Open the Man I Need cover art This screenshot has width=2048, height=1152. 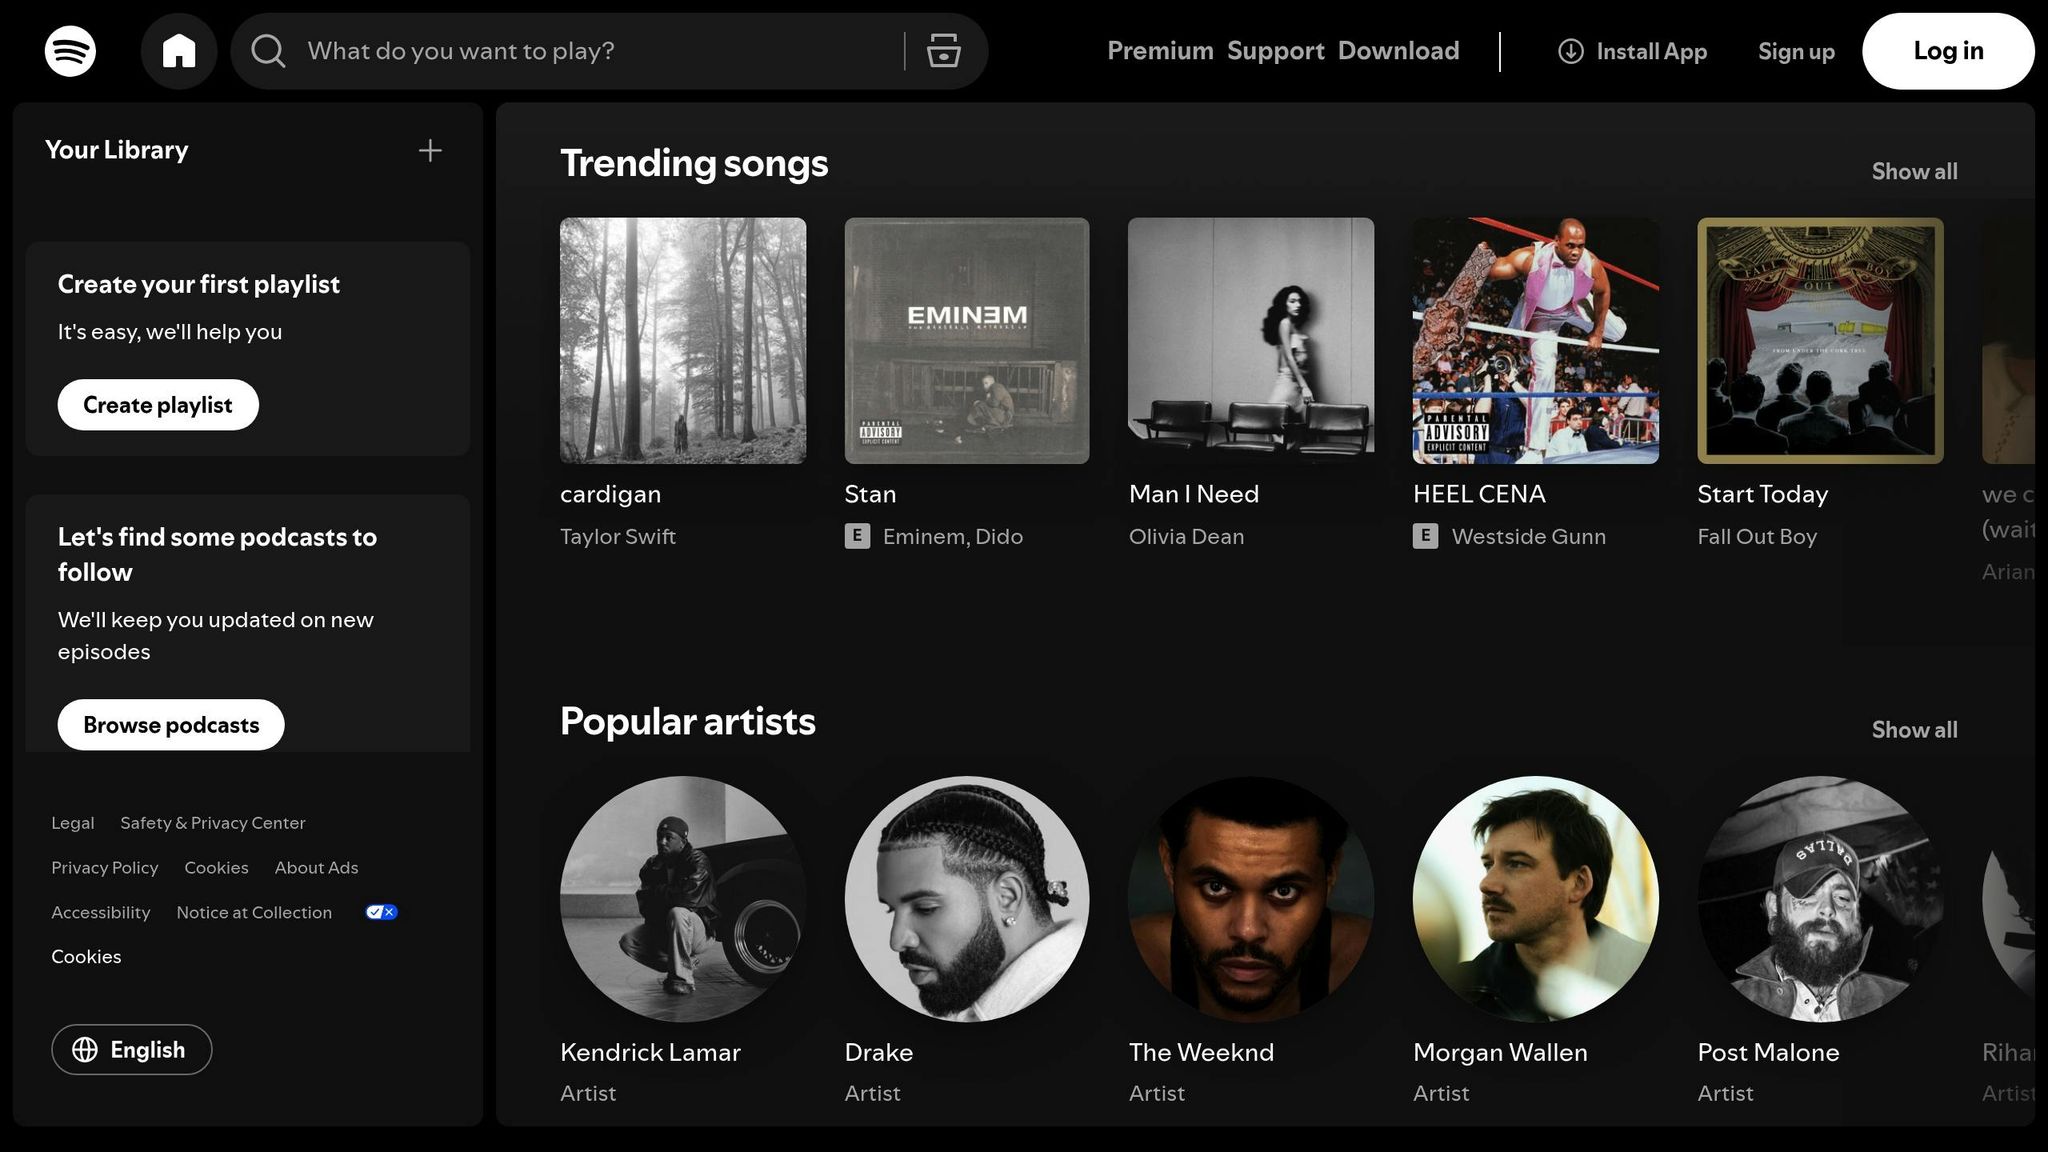[1251, 341]
